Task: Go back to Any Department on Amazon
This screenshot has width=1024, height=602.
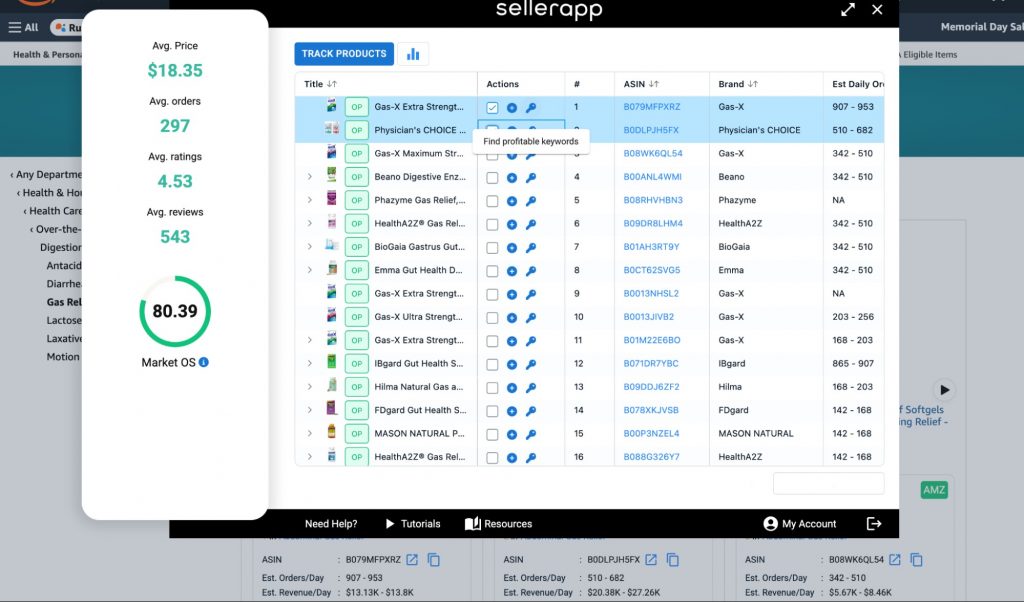Action: [x=46, y=174]
